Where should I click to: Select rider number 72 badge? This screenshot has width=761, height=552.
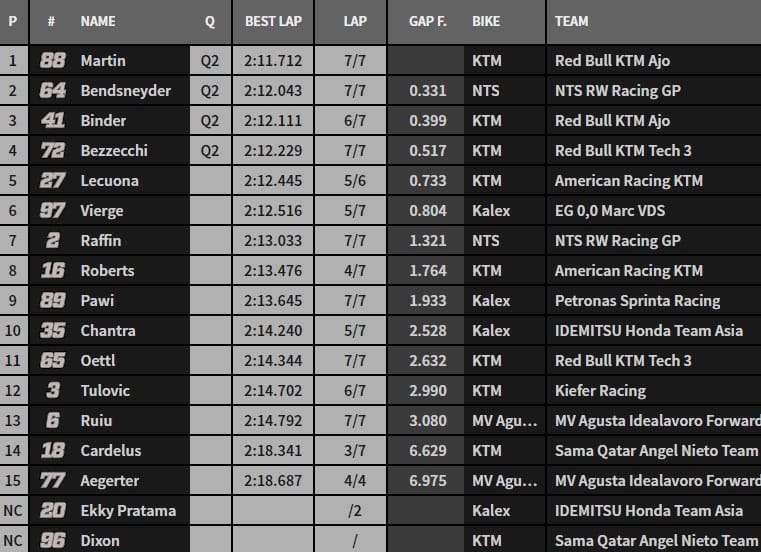tap(52, 151)
